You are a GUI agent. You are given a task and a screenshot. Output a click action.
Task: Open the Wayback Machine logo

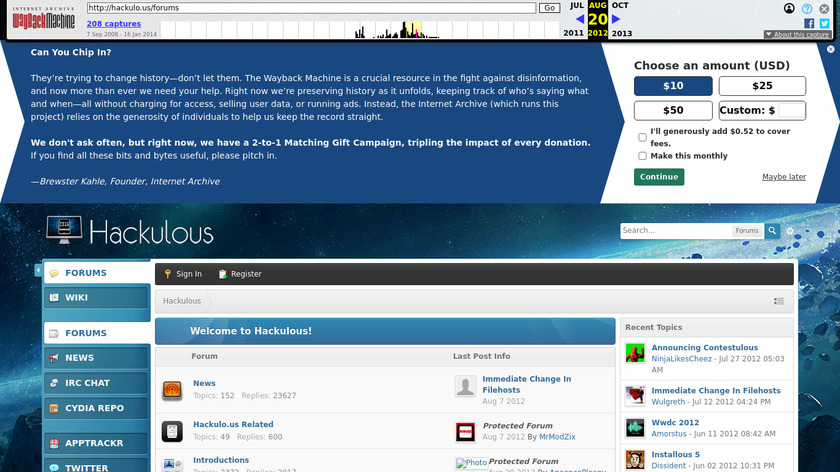point(43,18)
